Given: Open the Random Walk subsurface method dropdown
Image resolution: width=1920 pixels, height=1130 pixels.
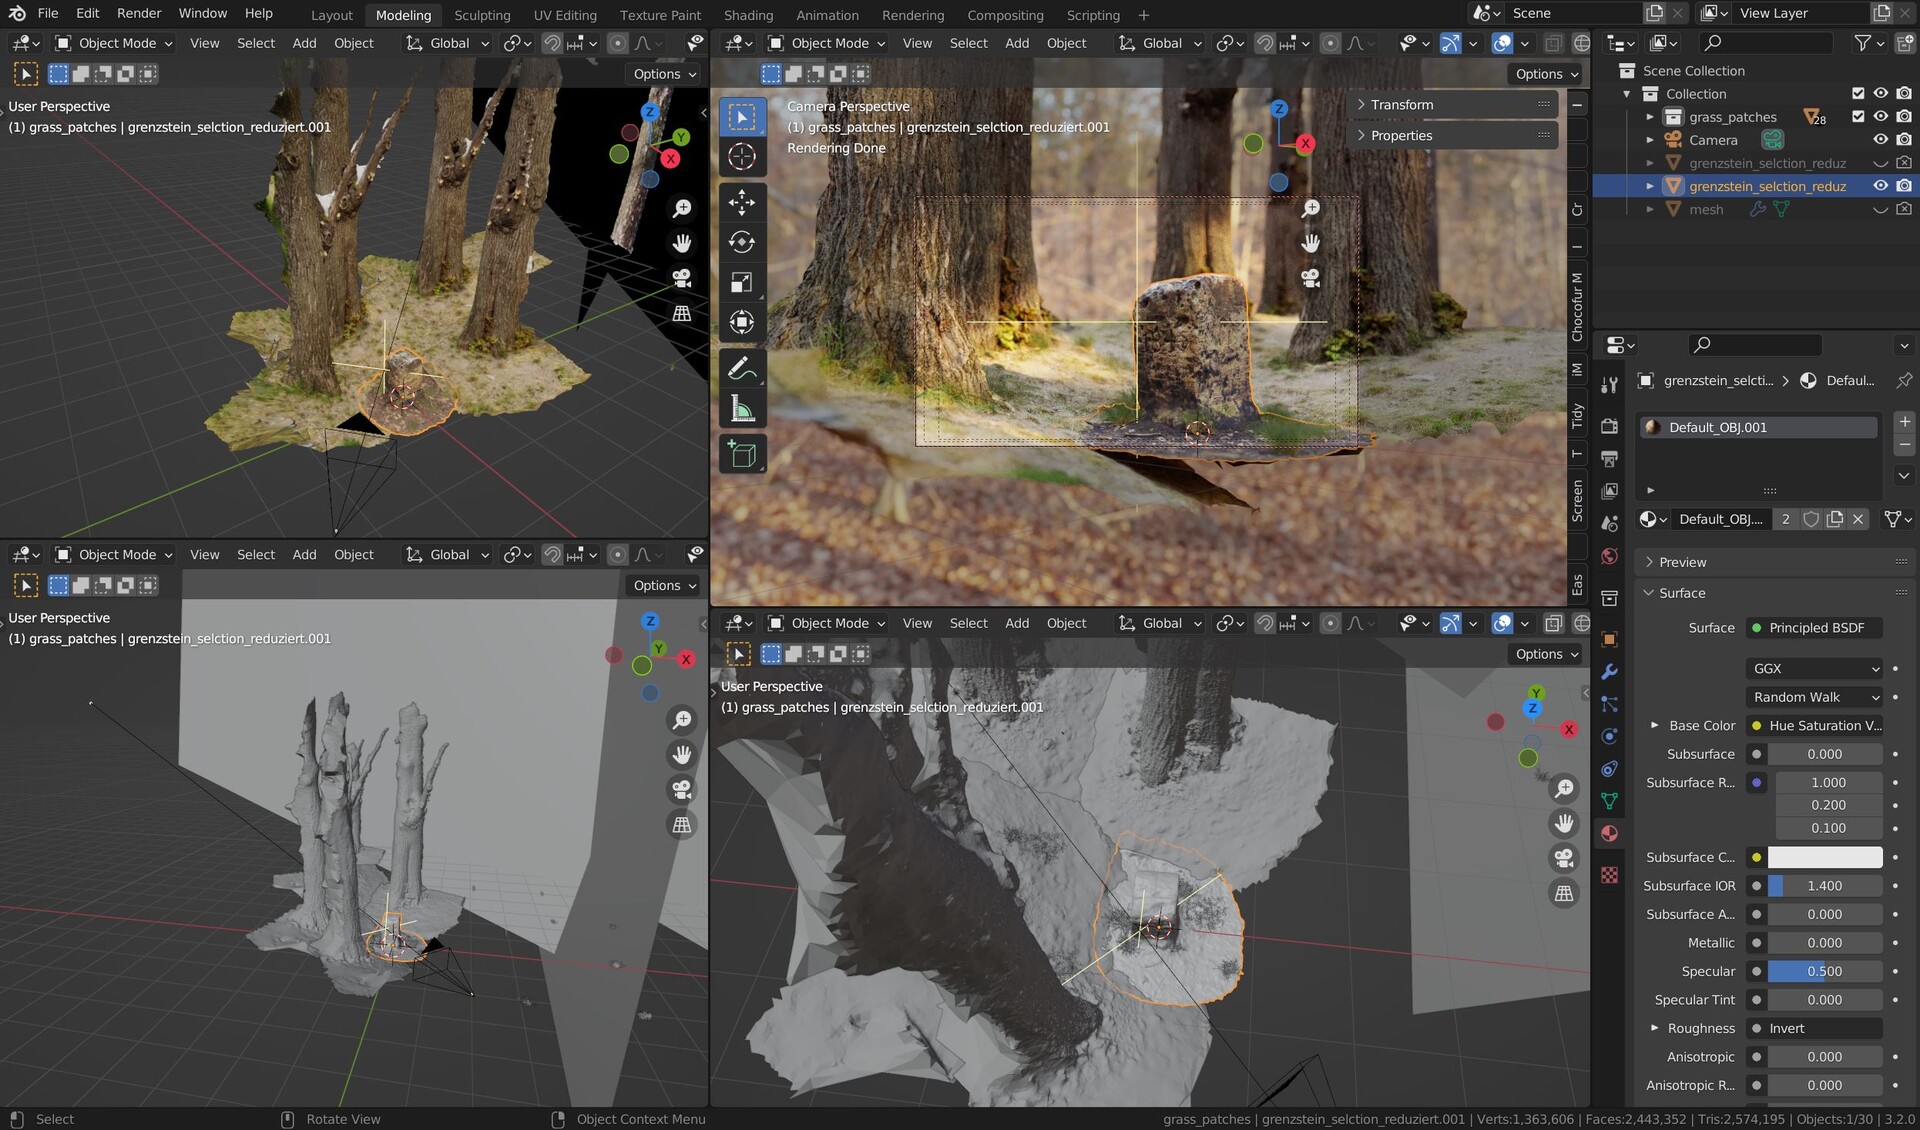Looking at the screenshot, I should [1815, 697].
